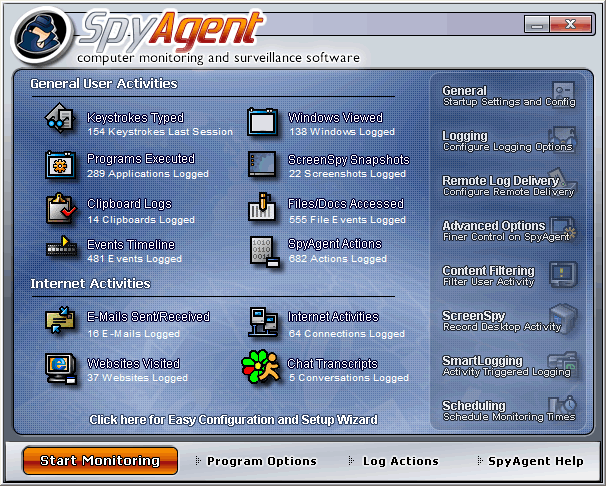Click '138 Windows Logged' text

[342, 132]
